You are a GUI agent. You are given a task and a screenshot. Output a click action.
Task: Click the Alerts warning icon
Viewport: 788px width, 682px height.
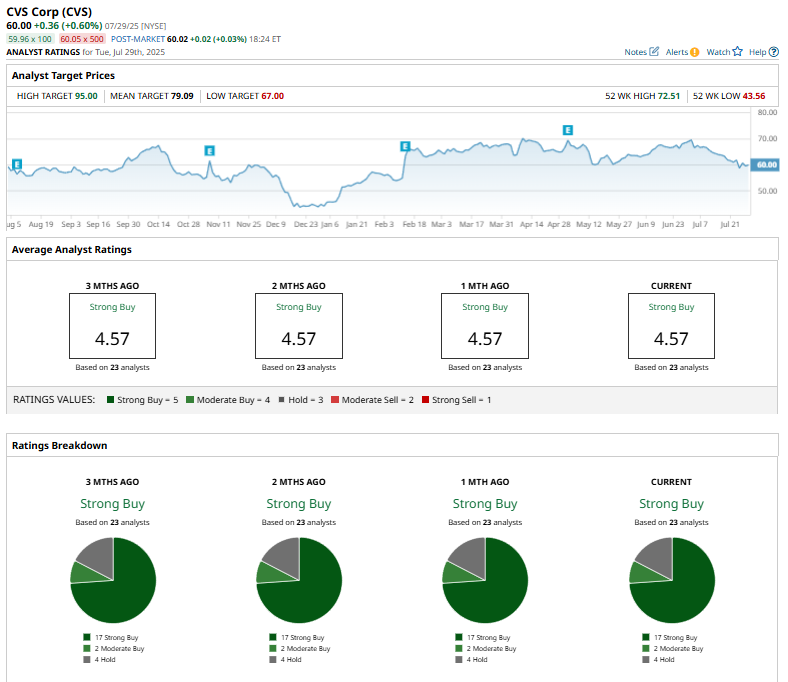695,52
